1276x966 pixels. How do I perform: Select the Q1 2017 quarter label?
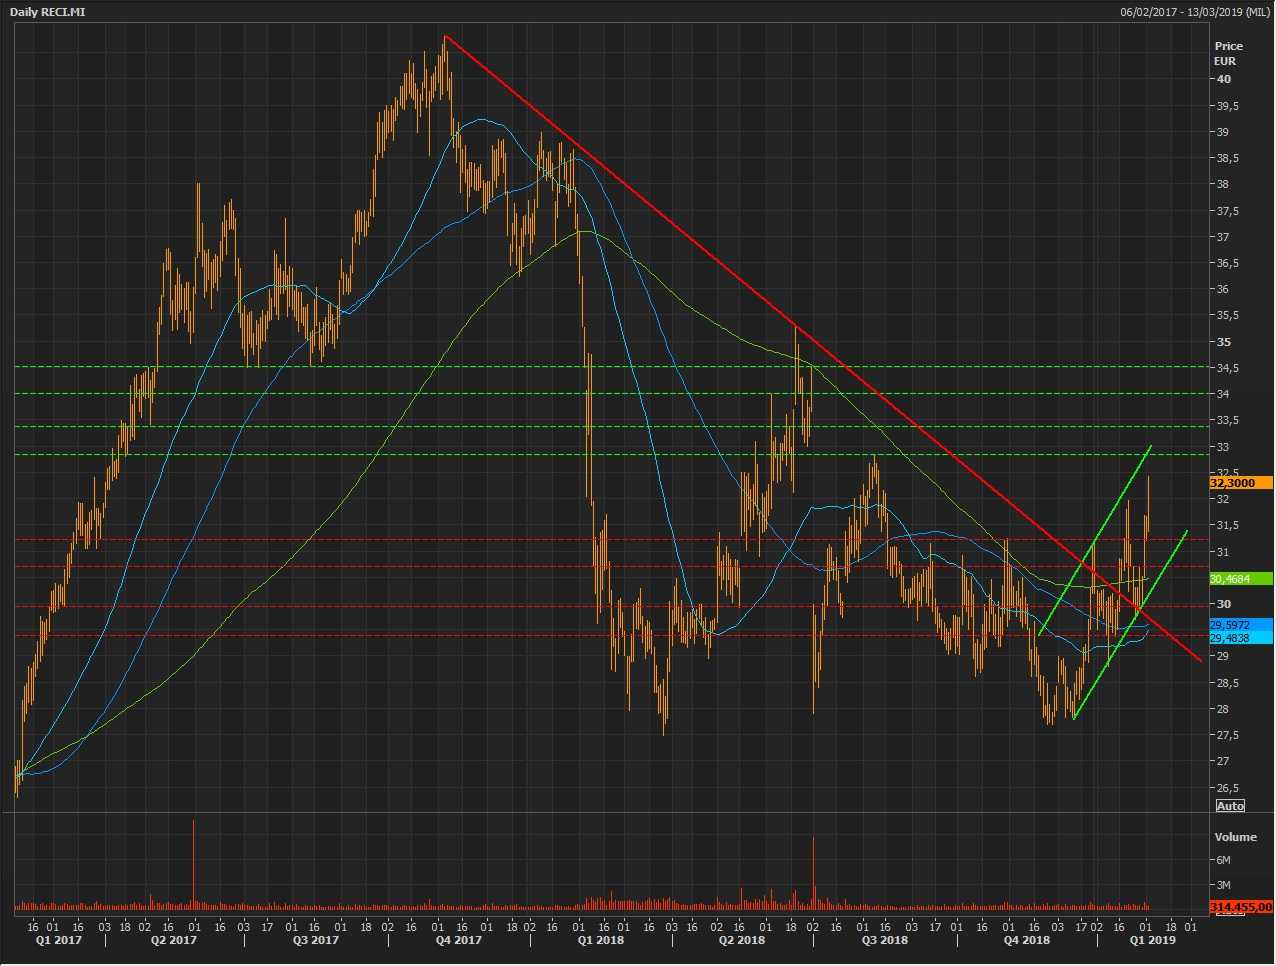(59, 940)
